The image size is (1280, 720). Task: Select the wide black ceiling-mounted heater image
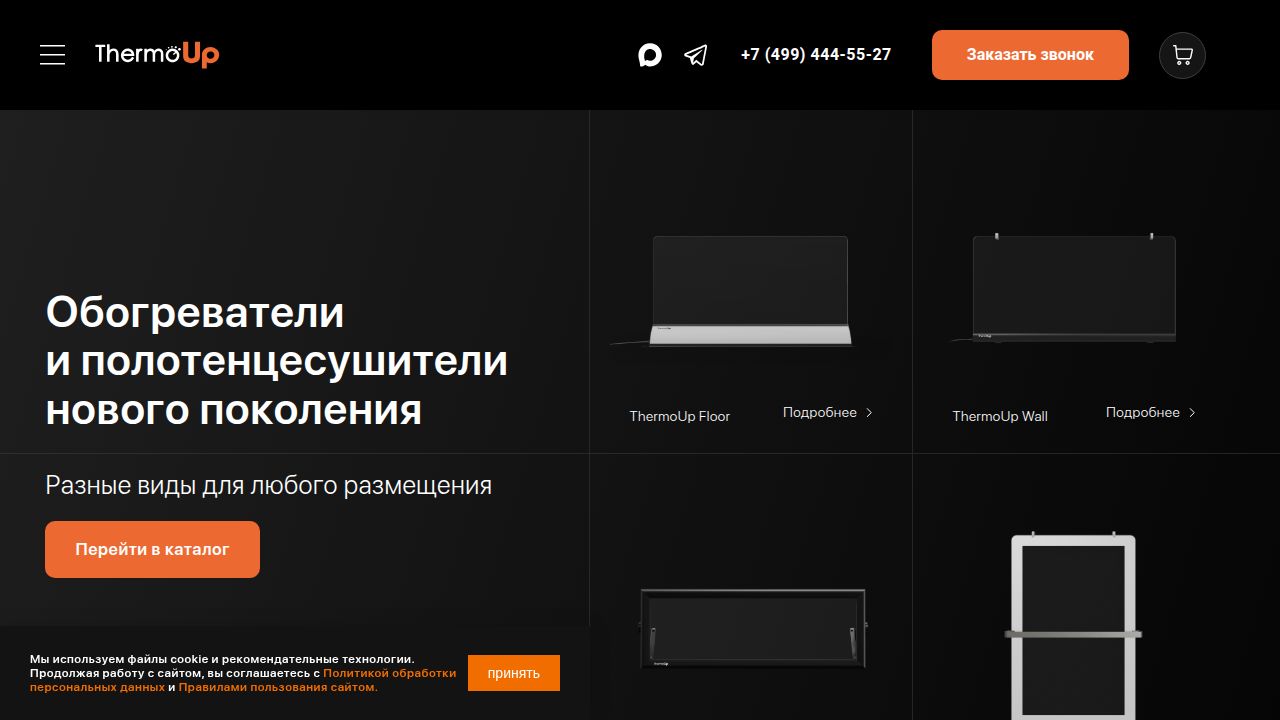pos(753,628)
